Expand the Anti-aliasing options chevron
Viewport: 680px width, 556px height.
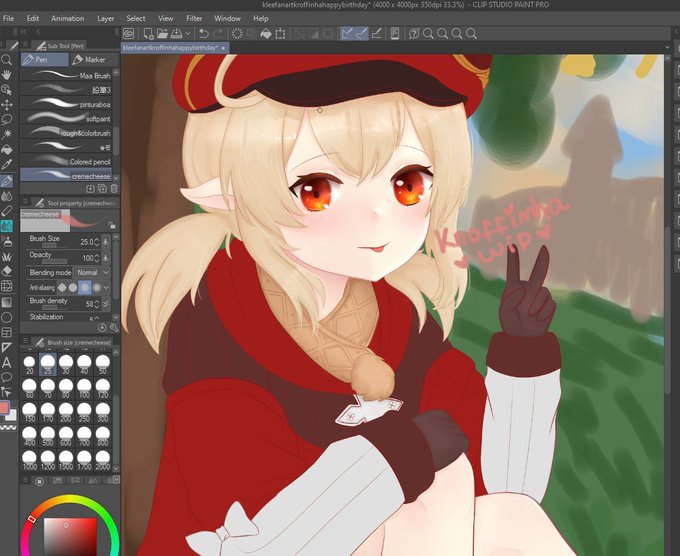pyautogui.click(x=106, y=288)
